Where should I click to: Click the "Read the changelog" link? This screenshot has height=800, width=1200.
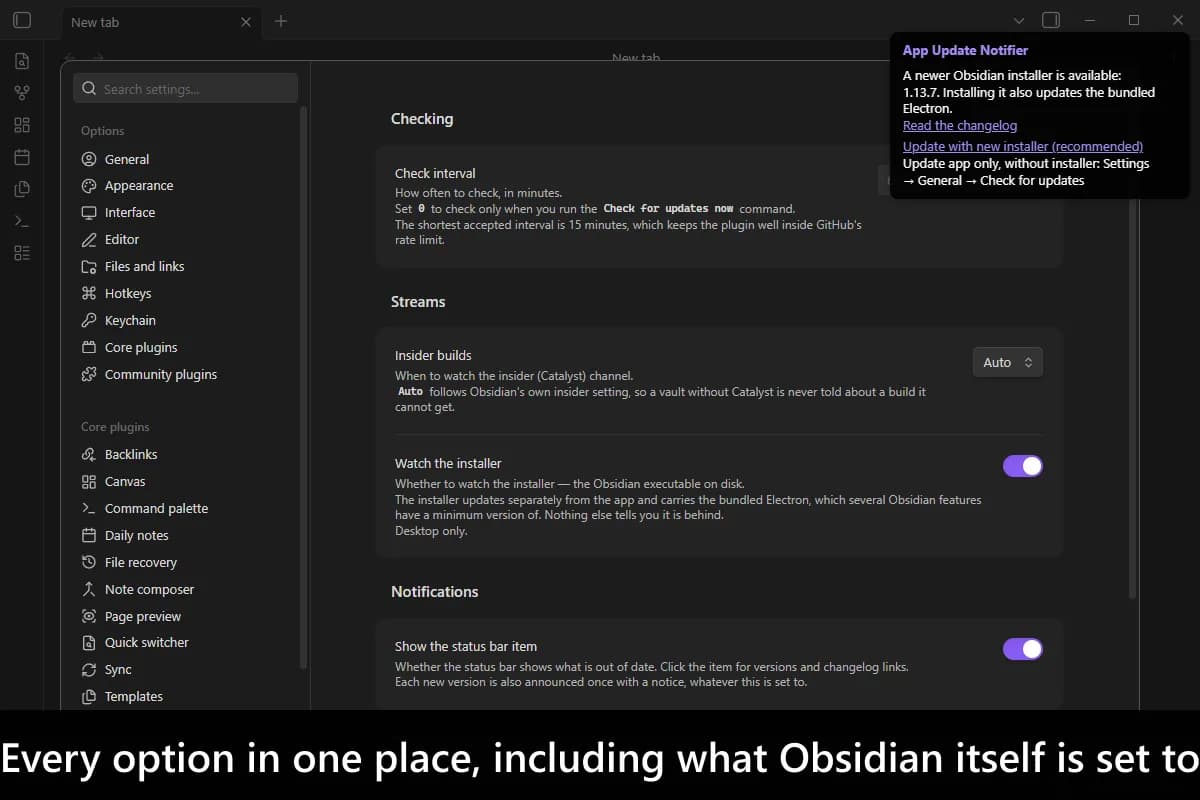(x=960, y=125)
